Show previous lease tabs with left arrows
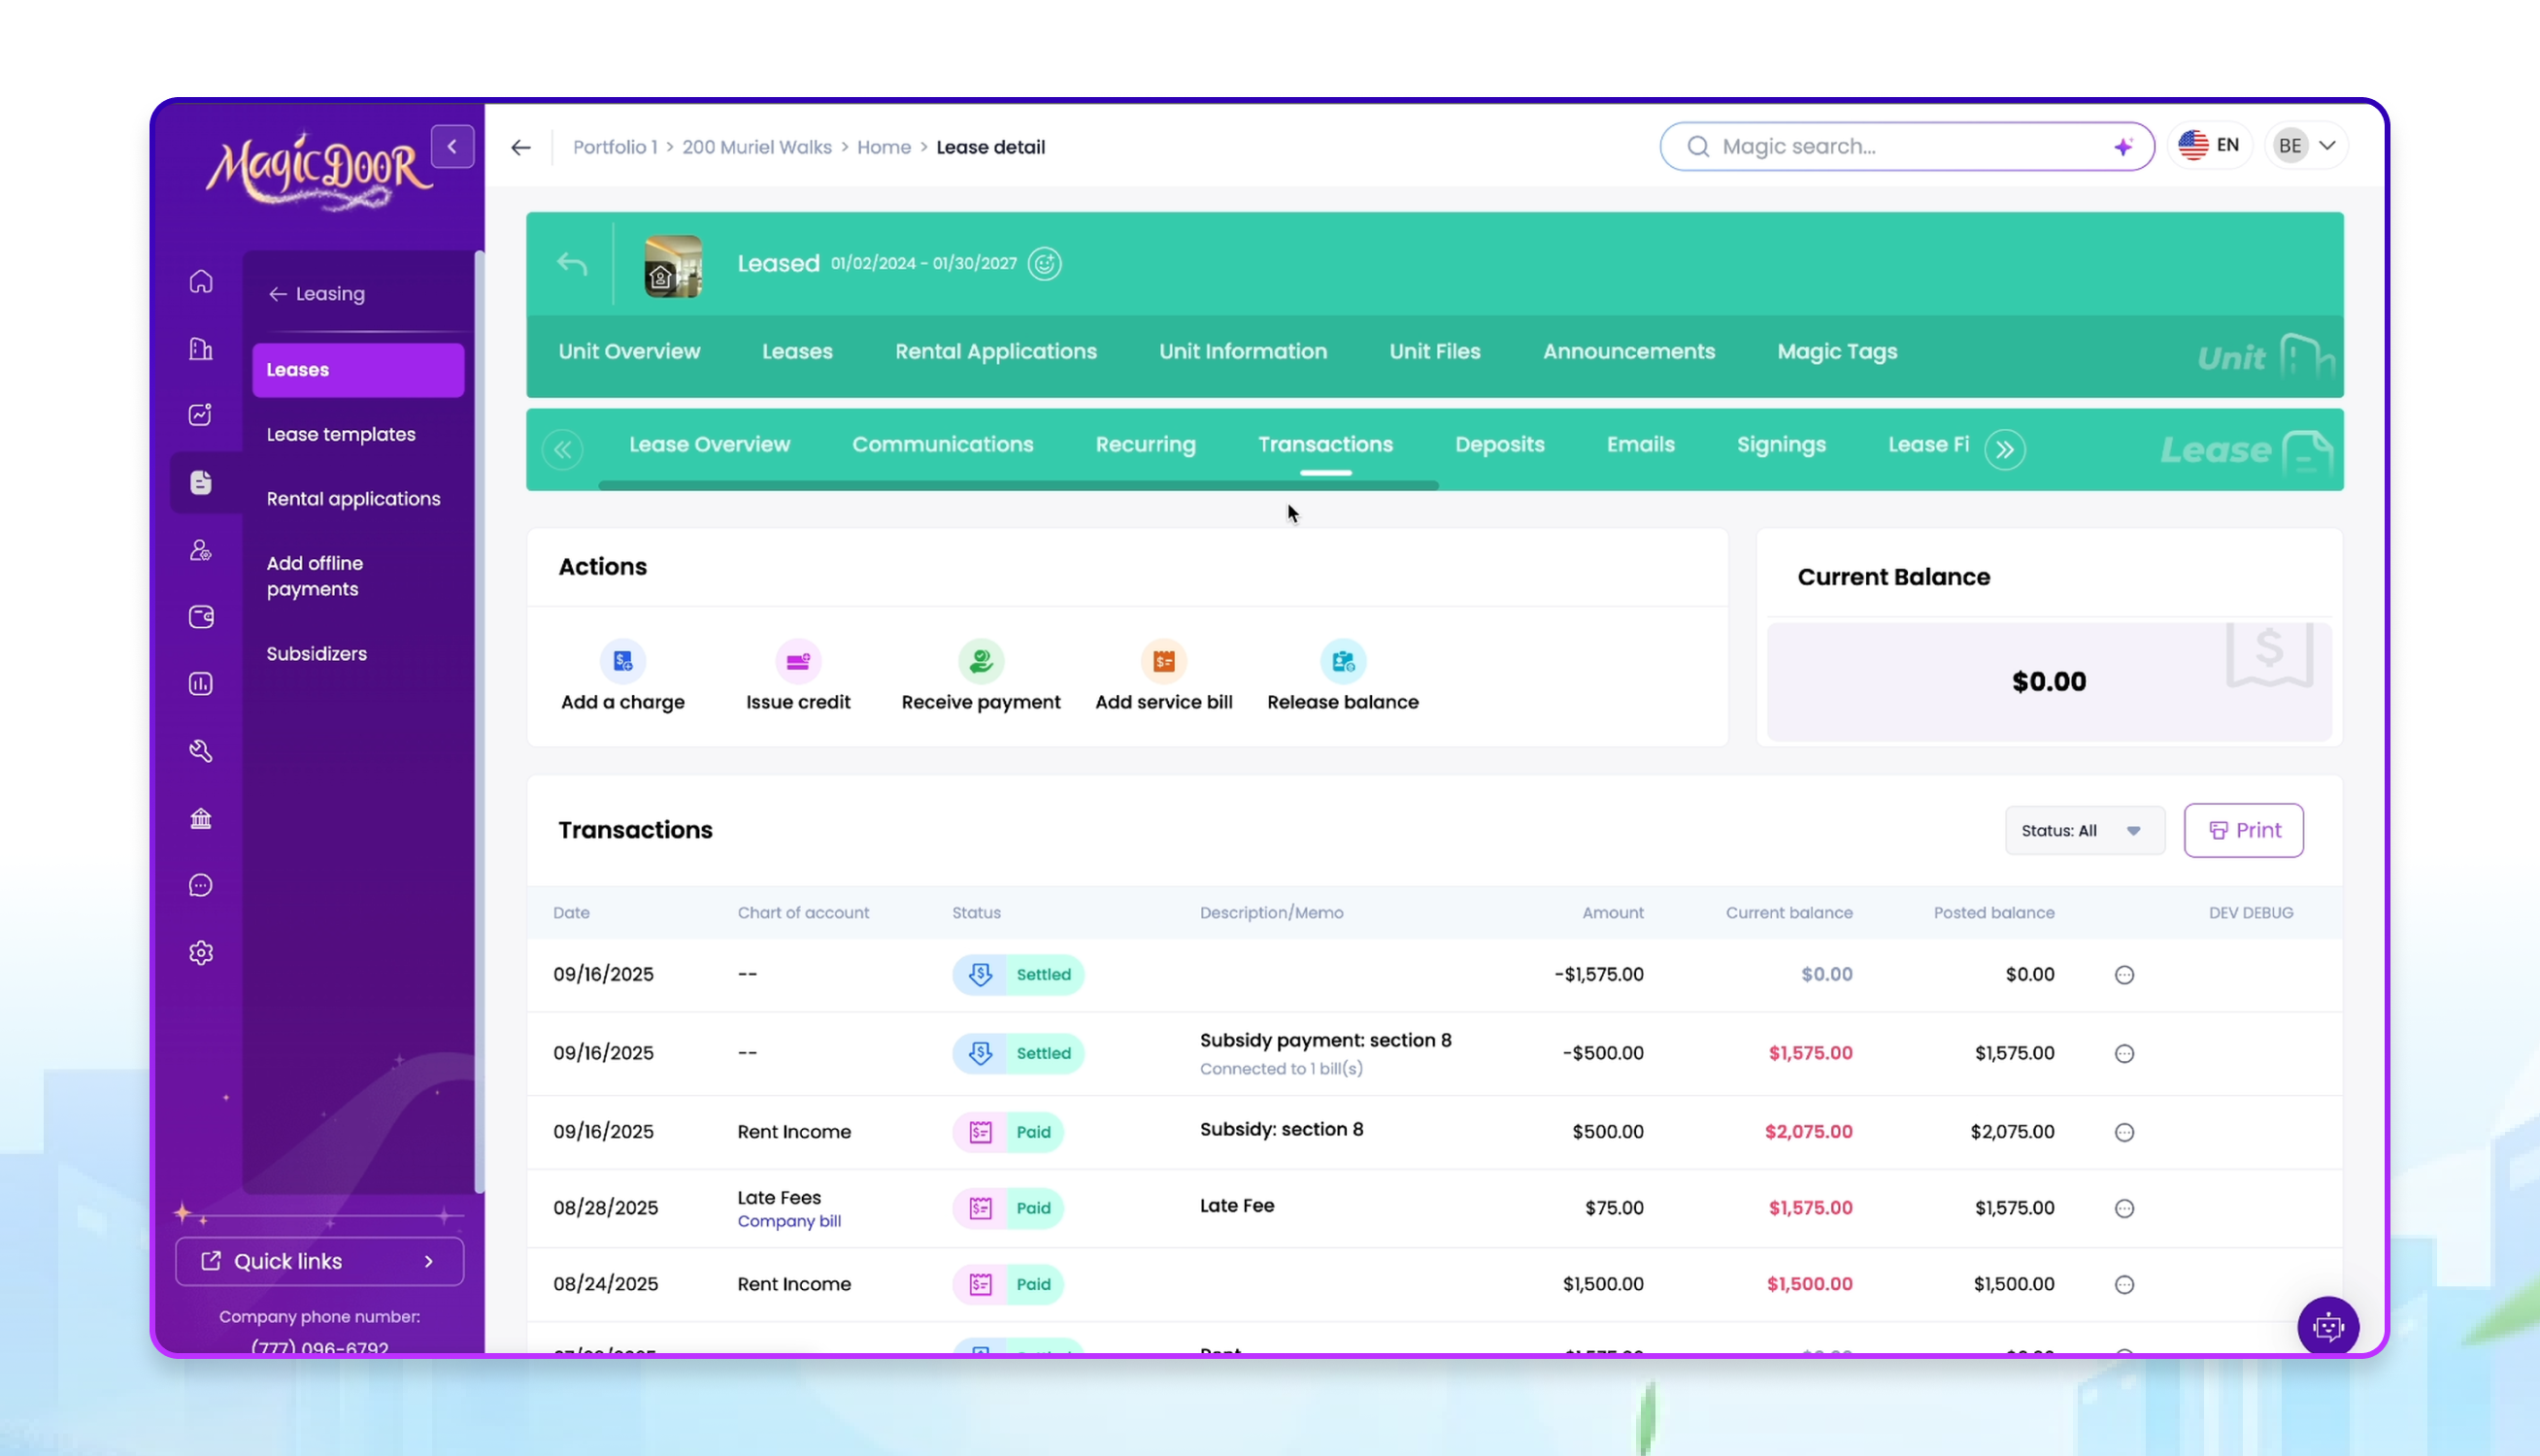 562,450
